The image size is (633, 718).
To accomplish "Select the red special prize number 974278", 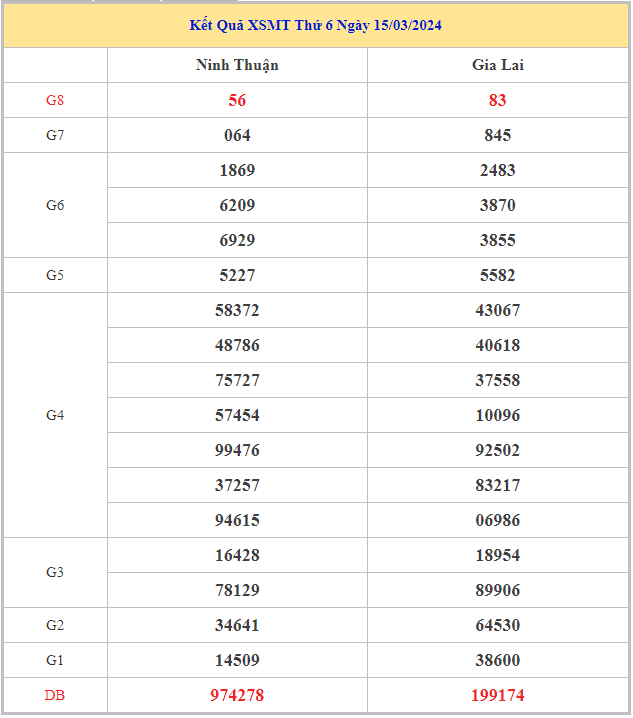I will [x=237, y=695].
